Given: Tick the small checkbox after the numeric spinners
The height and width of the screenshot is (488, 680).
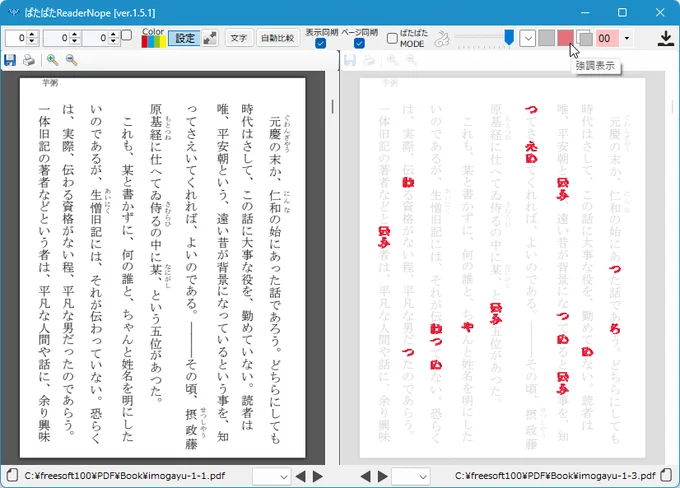Looking at the screenshot, I should tap(127, 35).
